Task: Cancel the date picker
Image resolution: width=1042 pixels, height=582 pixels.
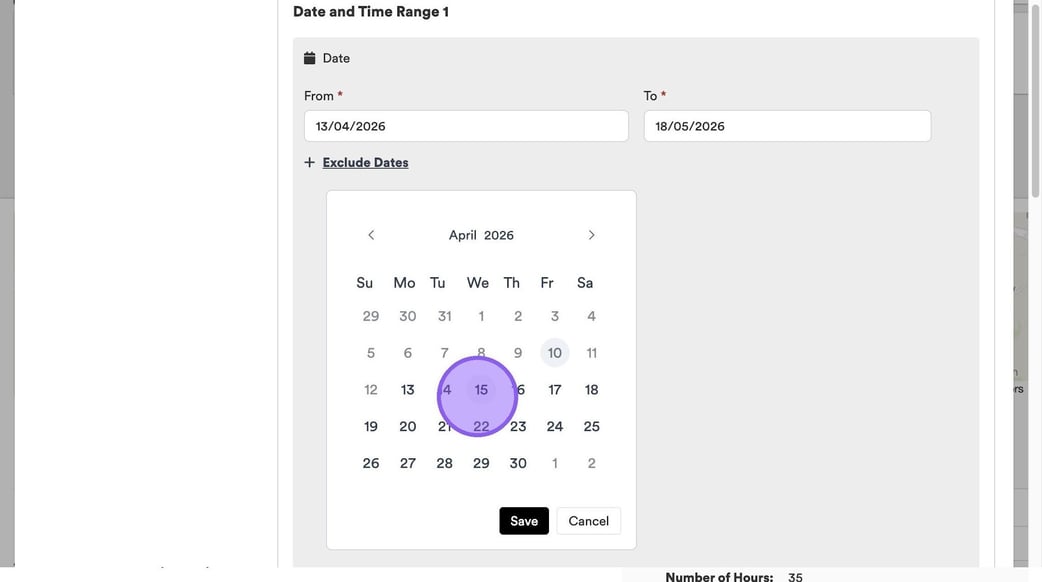Action: coord(588,521)
